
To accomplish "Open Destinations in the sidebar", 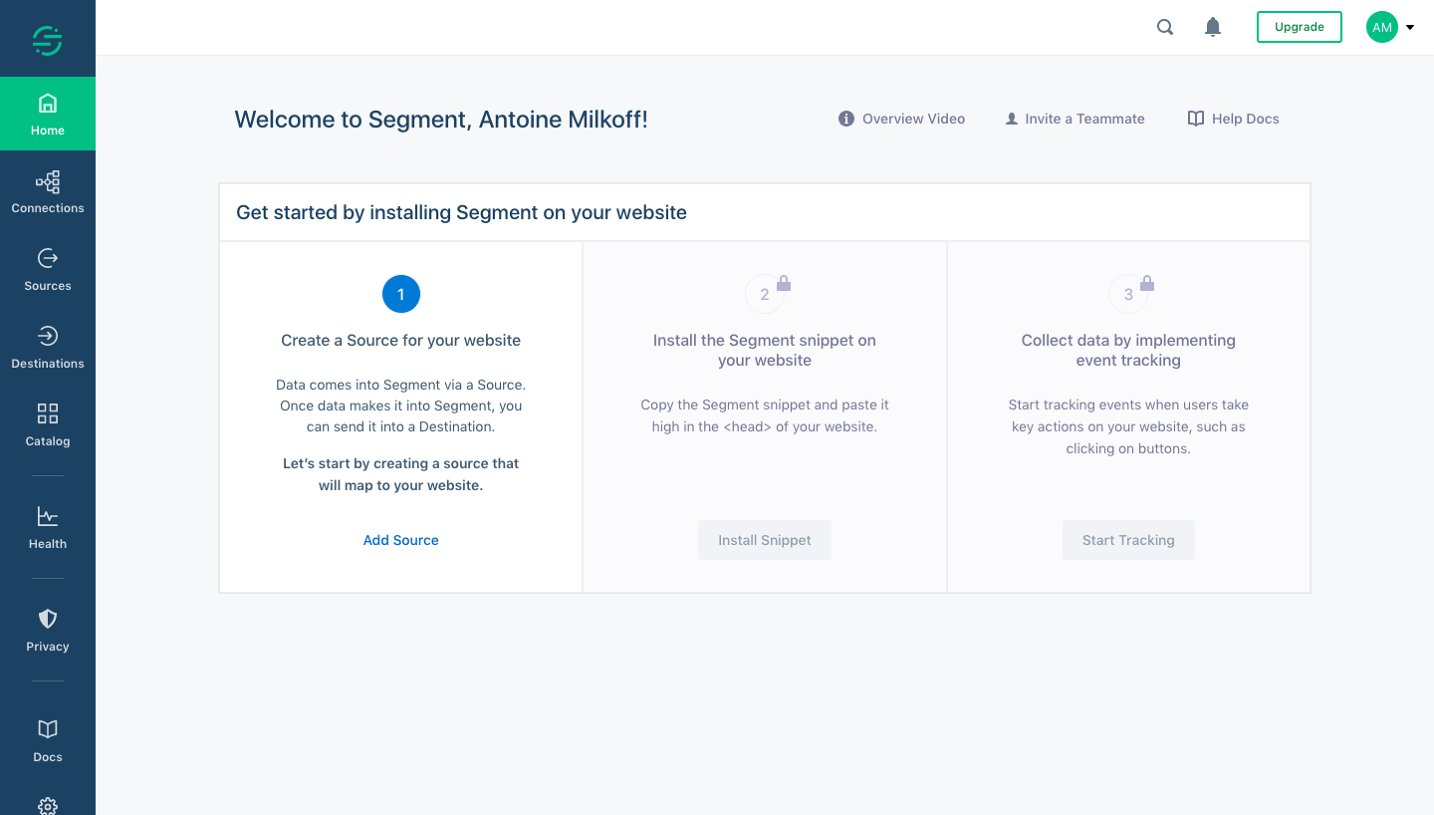I will 47,348.
